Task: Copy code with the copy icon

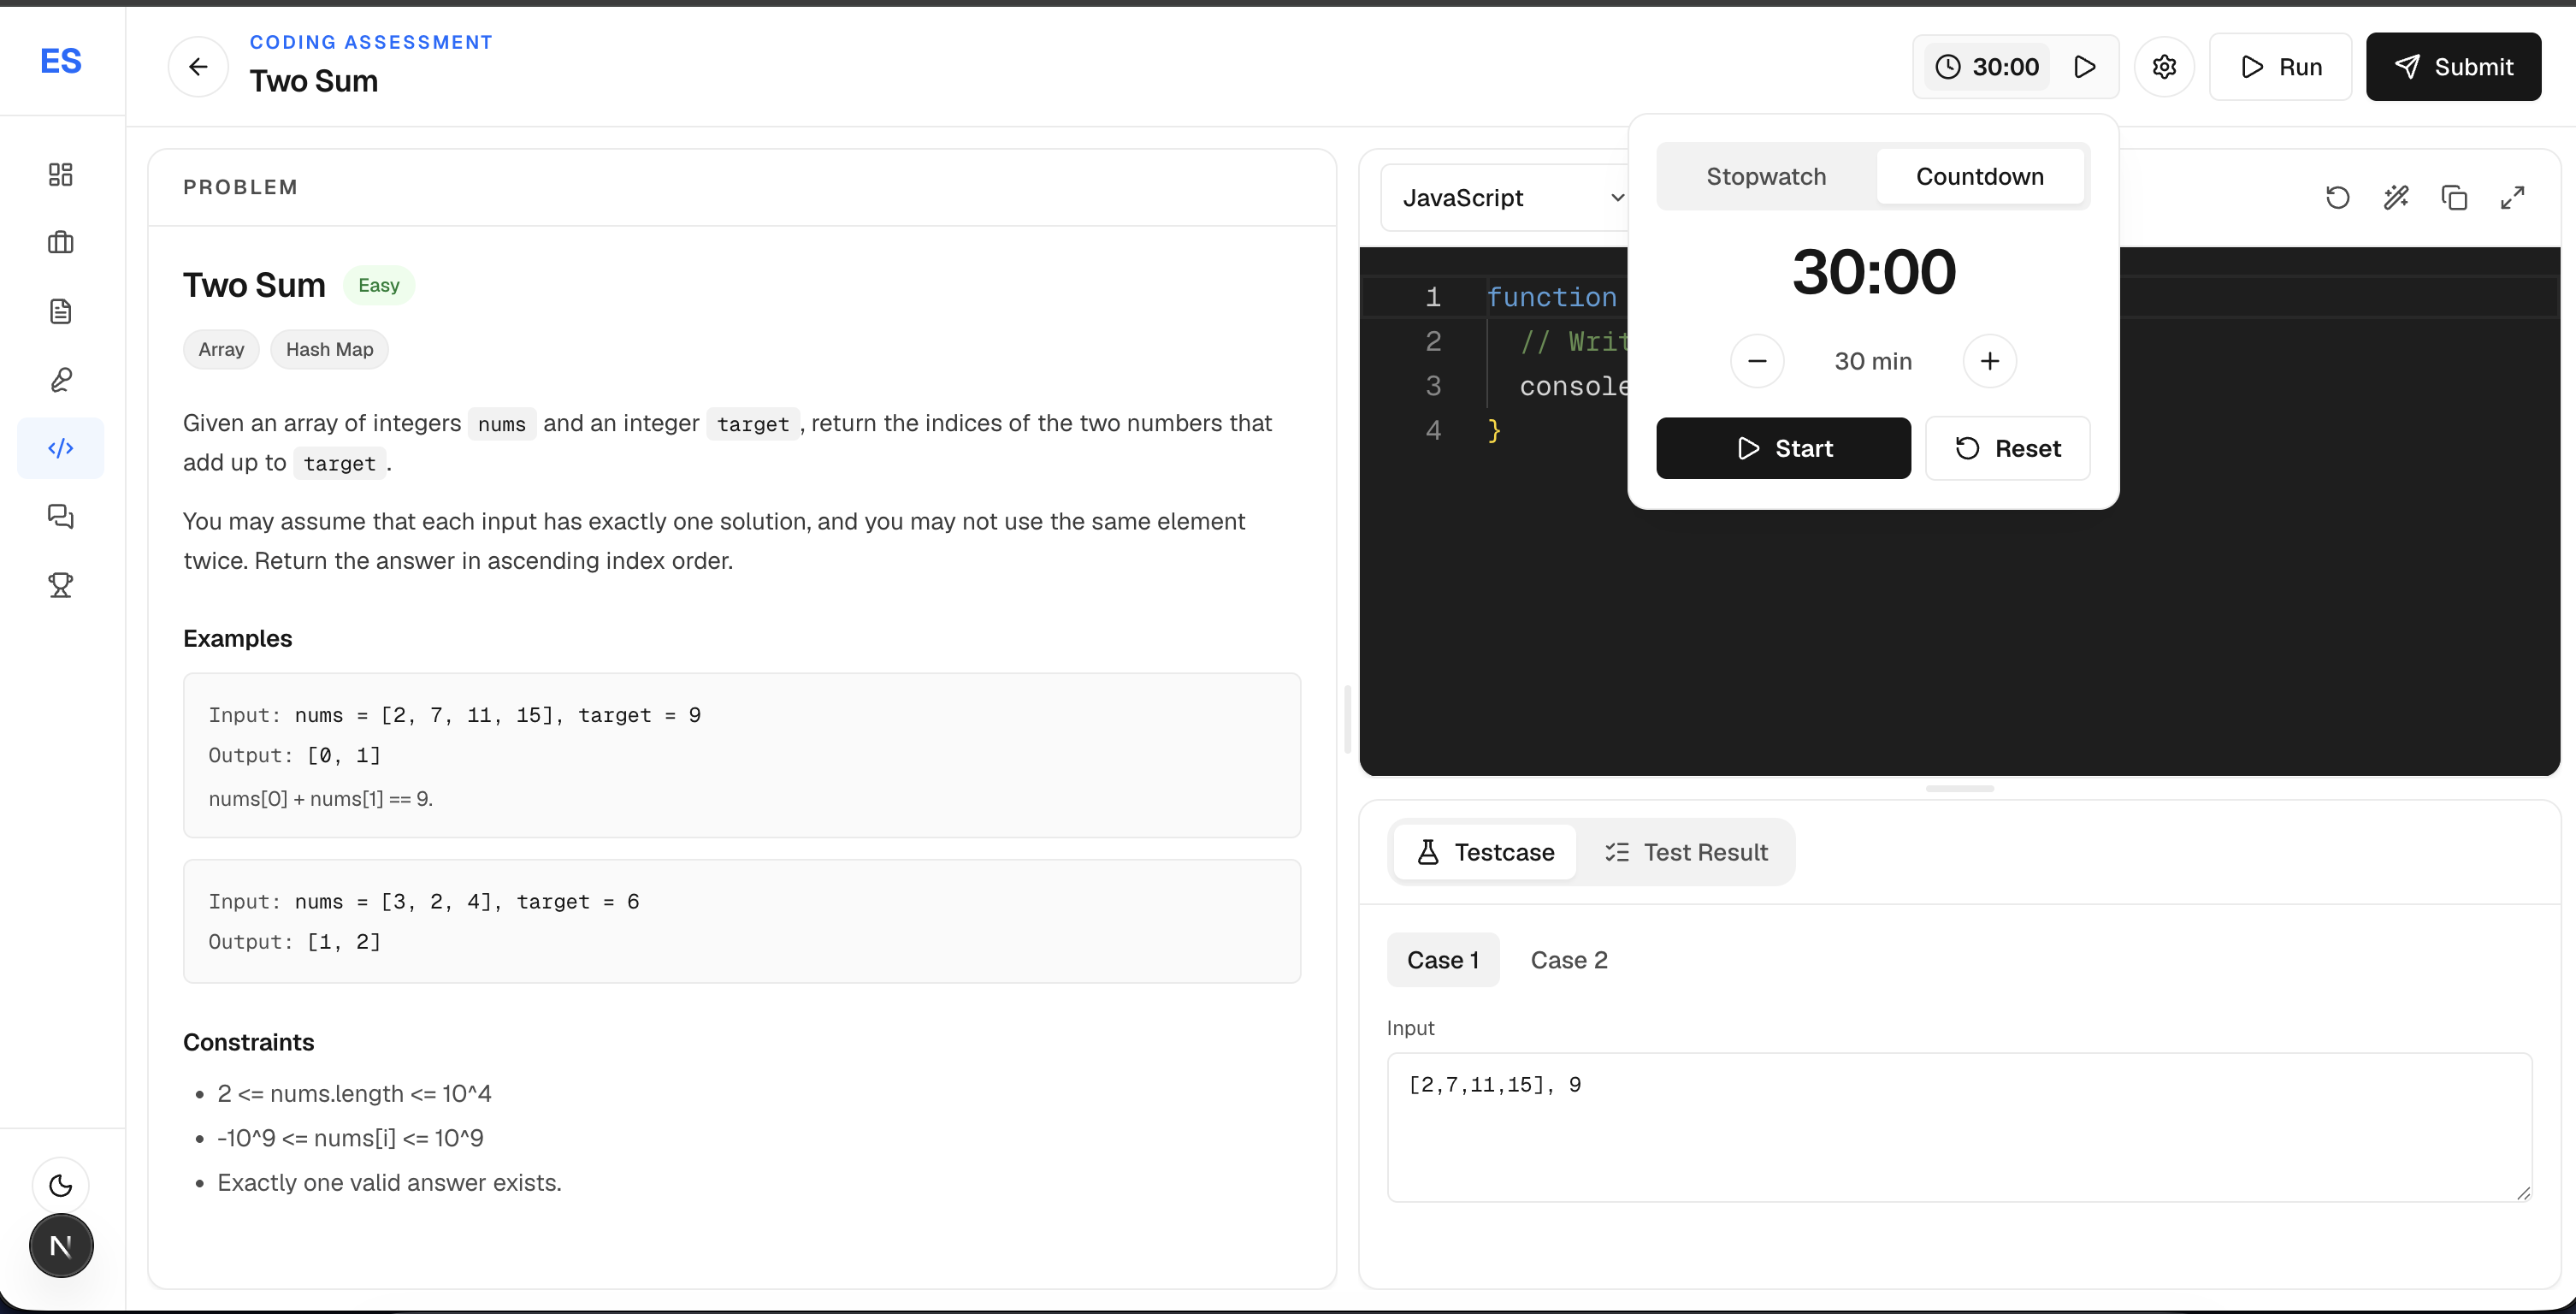Action: [2455, 198]
